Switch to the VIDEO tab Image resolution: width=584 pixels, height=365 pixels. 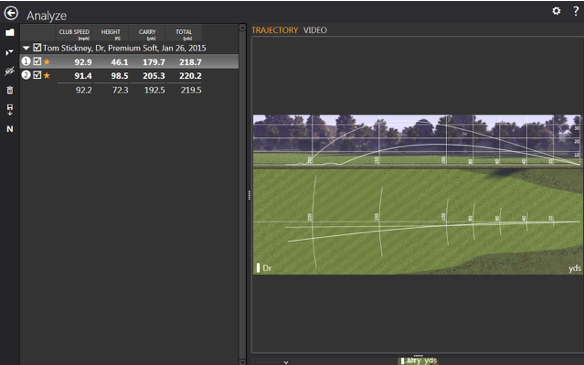coord(315,30)
